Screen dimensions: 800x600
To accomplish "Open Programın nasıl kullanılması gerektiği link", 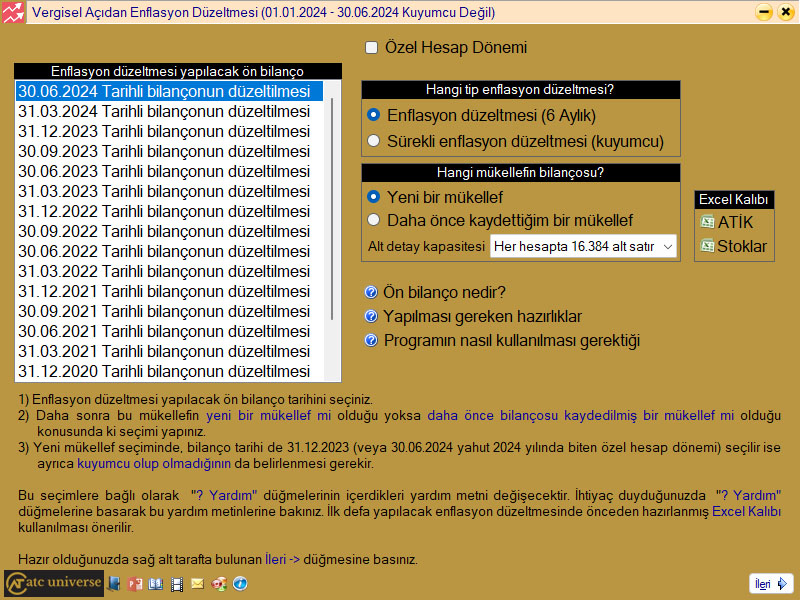I will click(x=512, y=340).
